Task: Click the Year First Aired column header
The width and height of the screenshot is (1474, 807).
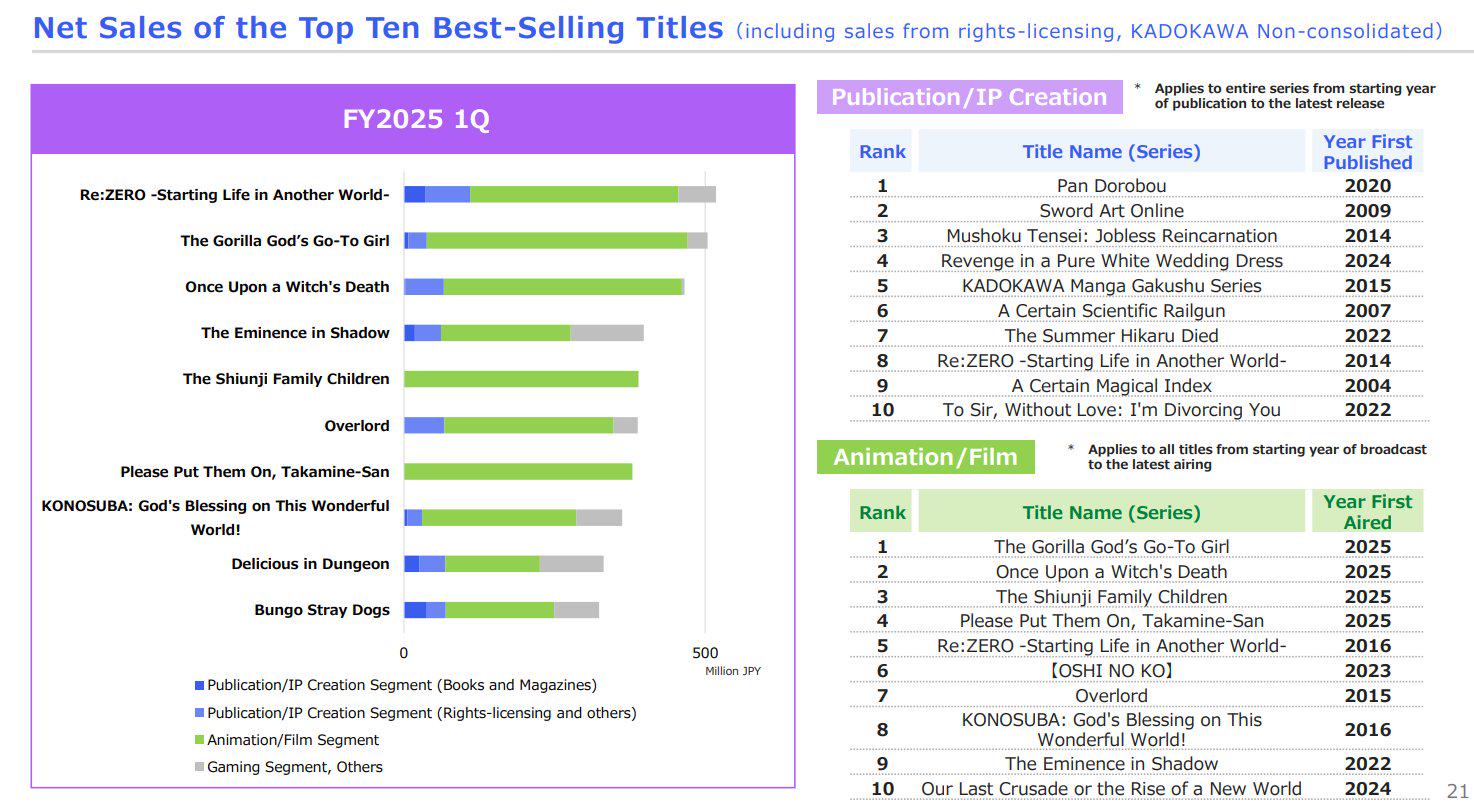Action: coord(1367,512)
